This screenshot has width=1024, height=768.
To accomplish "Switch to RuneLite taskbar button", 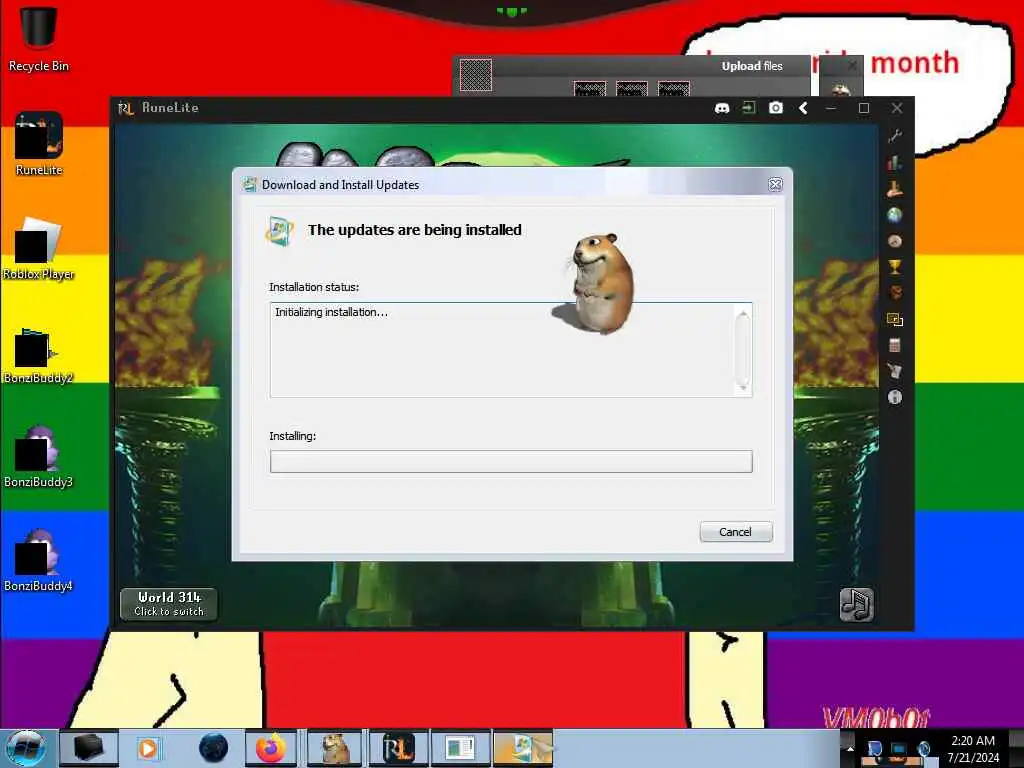I will (398, 748).
